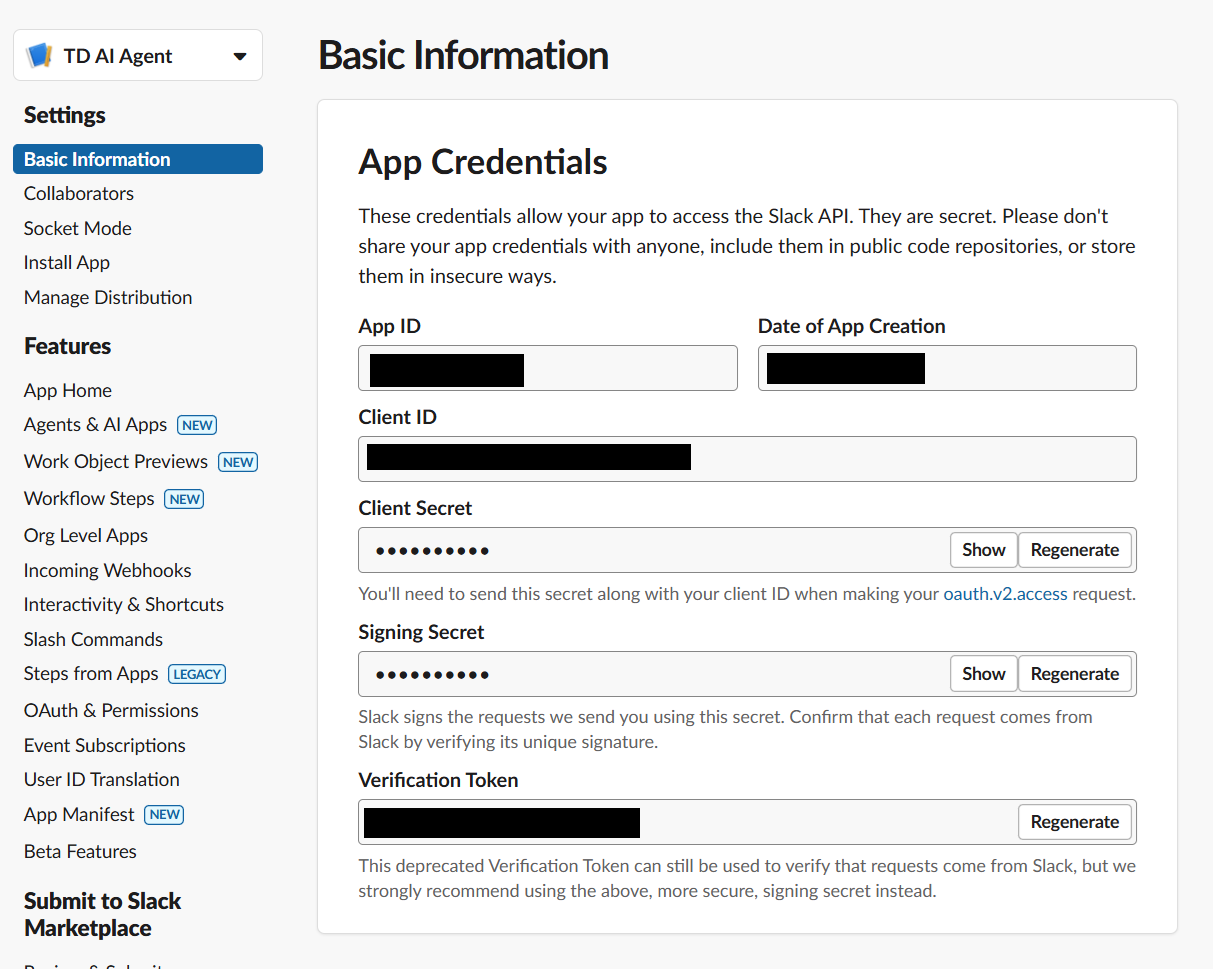Image resolution: width=1213 pixels, height=969 pixels.
Task: Click the App ID field
Action: [548, 368]
